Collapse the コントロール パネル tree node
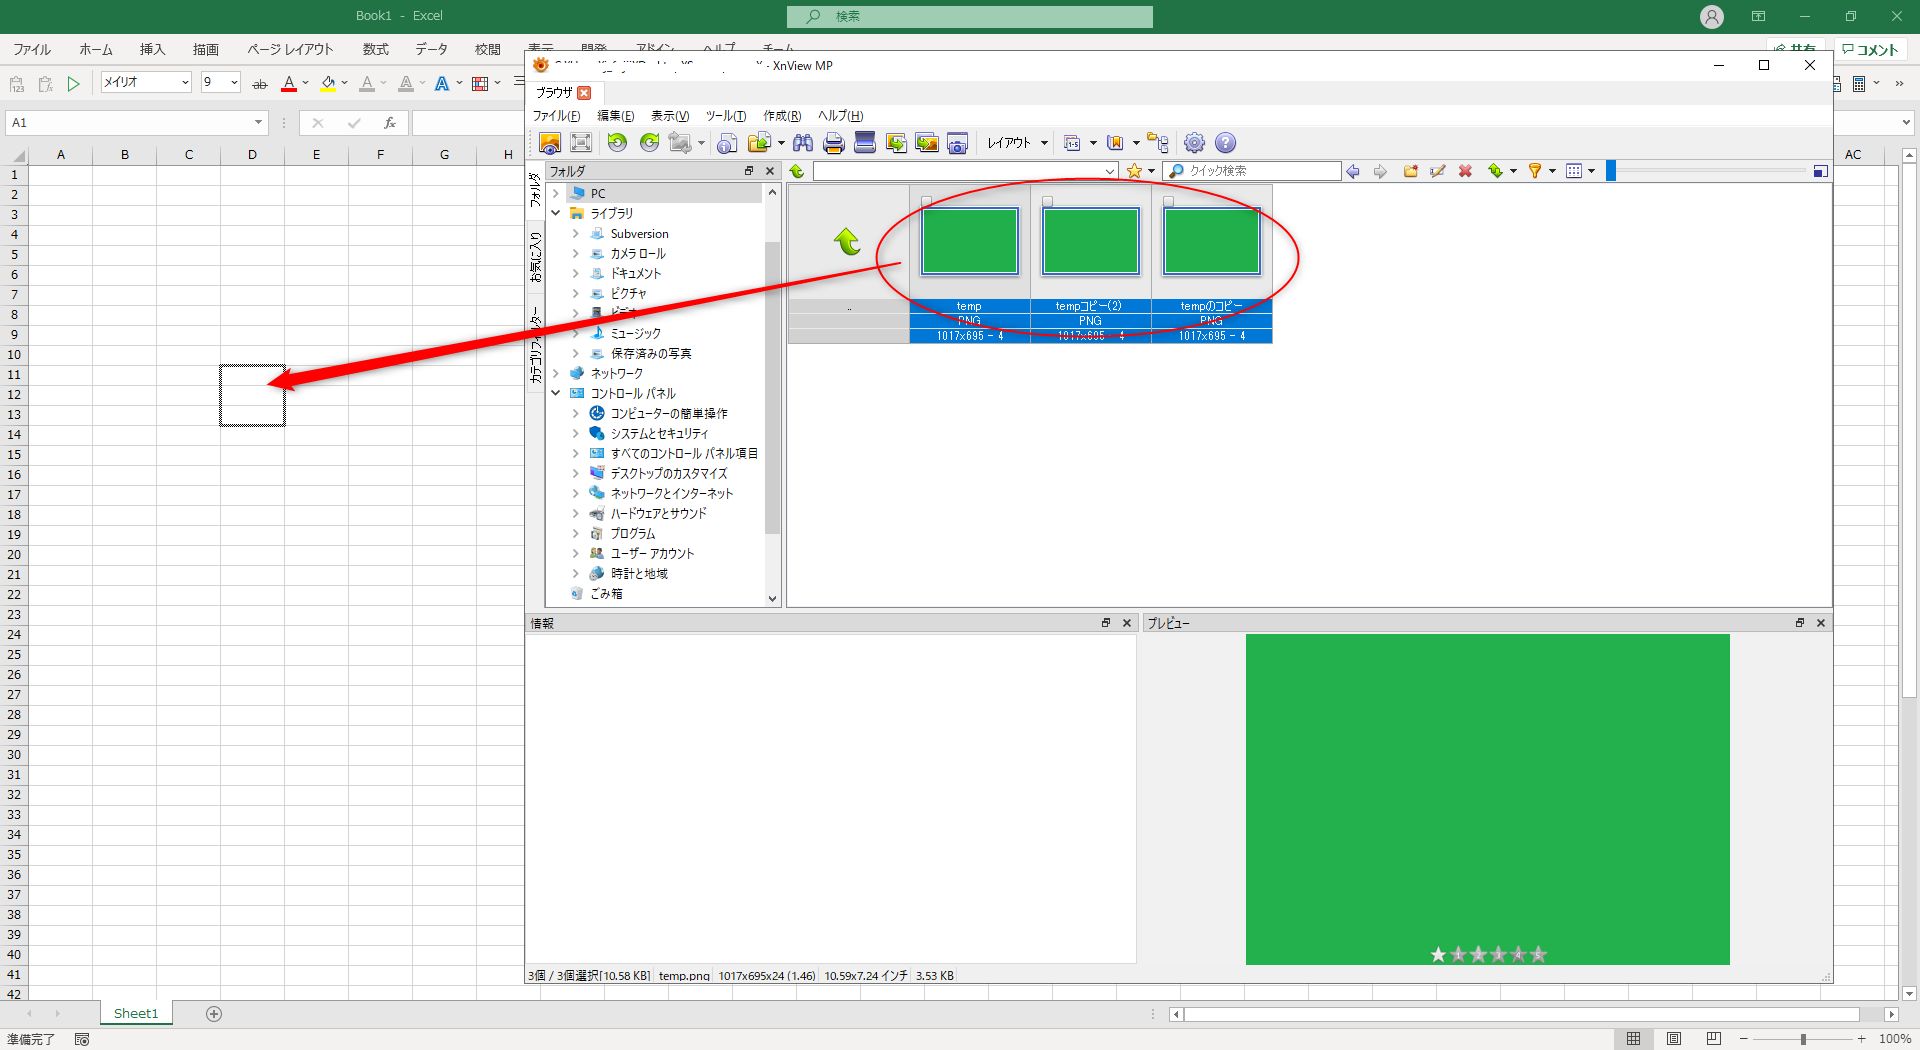 coord(556,393)
